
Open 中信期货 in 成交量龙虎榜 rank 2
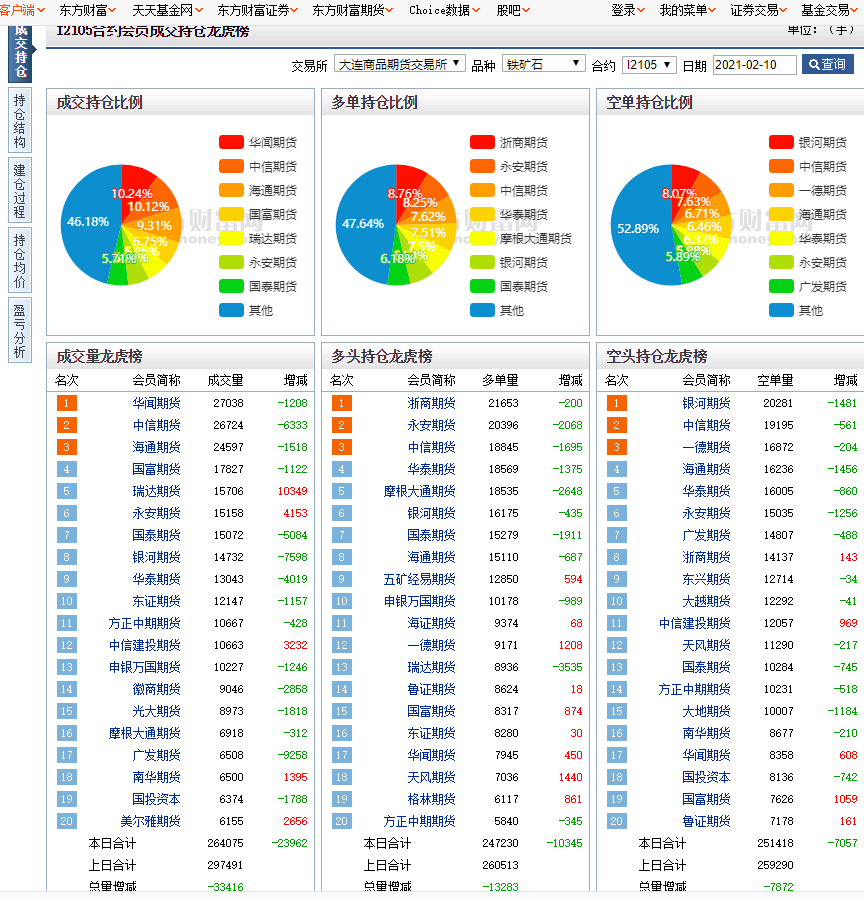point(156,425)
